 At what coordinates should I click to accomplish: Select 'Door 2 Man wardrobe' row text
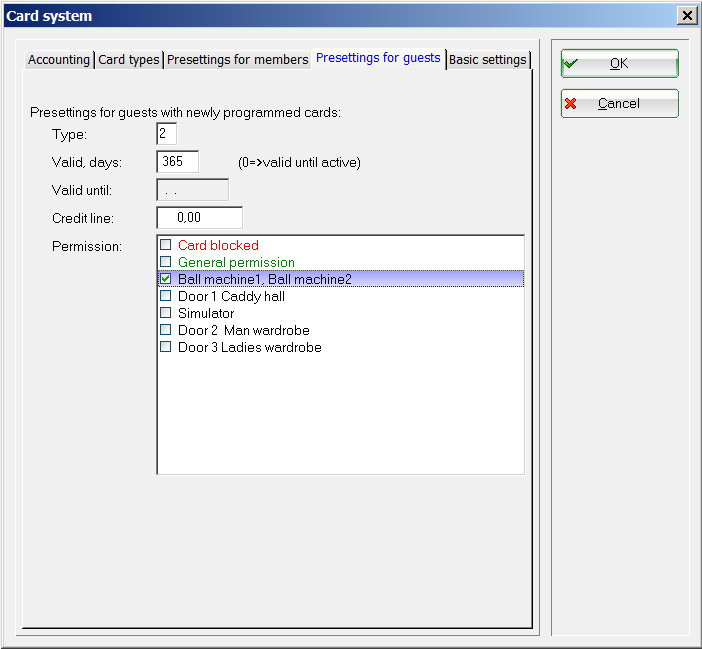(244, 330)
